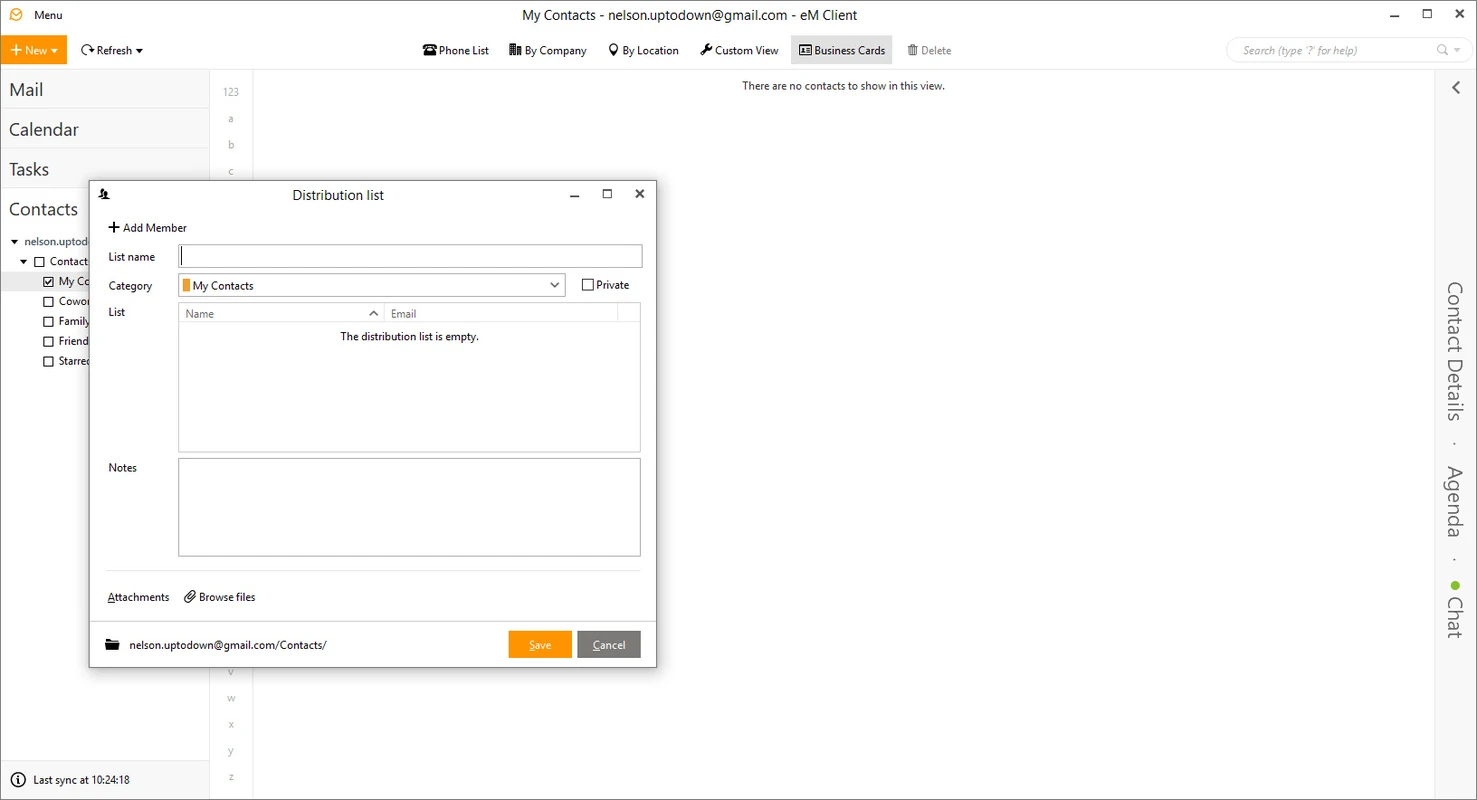The height and width of the screenshot is (800, 1477).
Task: Switch to the Calendar section
Action: click(44, 129)
